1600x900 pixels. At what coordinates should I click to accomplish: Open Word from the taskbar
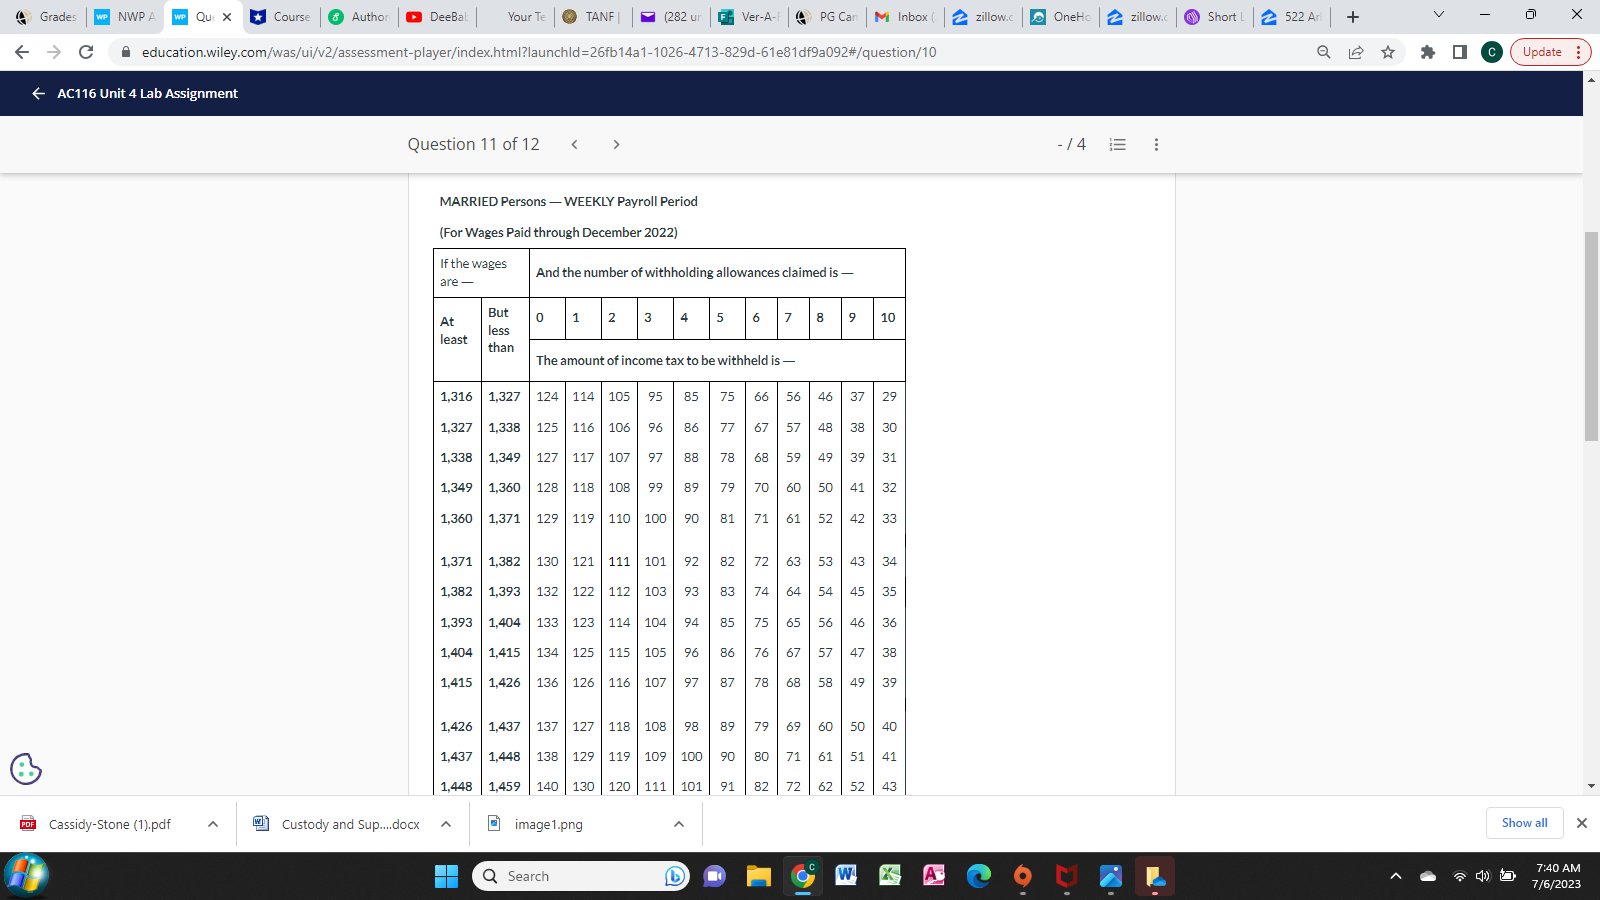(x=846, y=876)
